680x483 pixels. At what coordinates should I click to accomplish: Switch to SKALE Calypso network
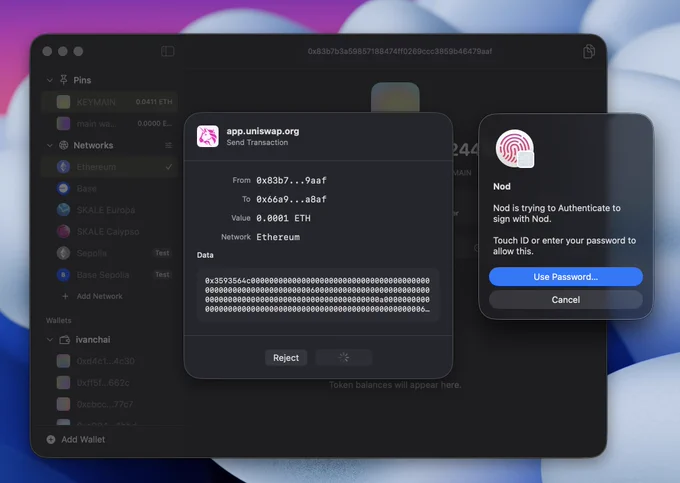click(x=110, y=232)
